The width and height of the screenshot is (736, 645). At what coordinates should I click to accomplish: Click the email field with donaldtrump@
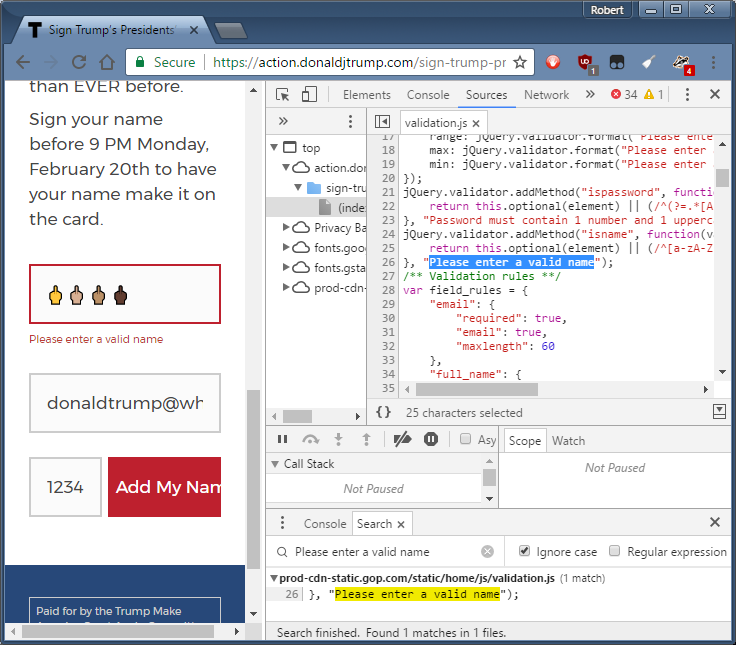coord(125,403)
